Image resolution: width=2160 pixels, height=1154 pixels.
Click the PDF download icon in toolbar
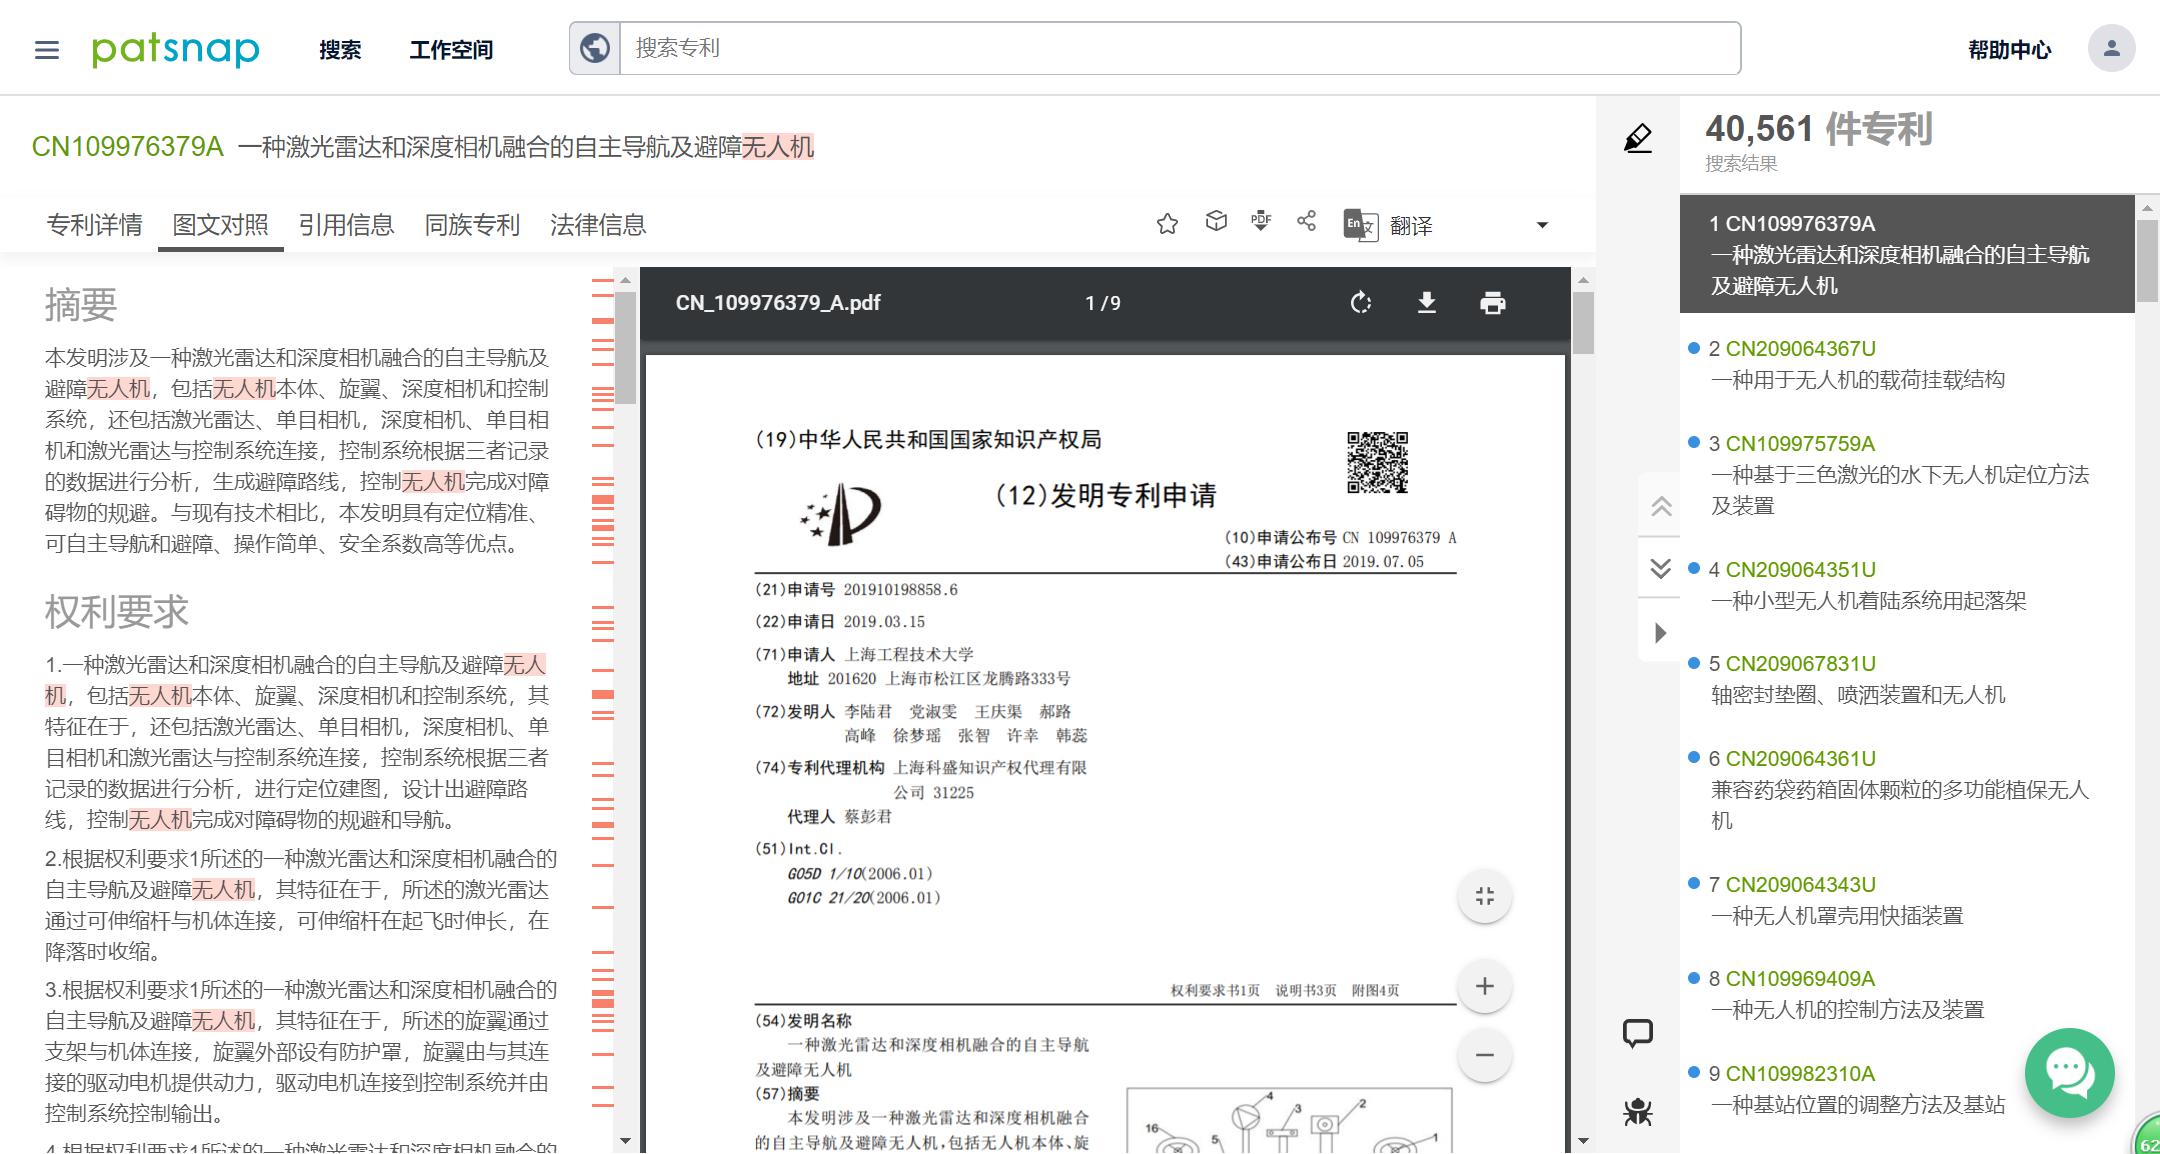(1261, 222)
